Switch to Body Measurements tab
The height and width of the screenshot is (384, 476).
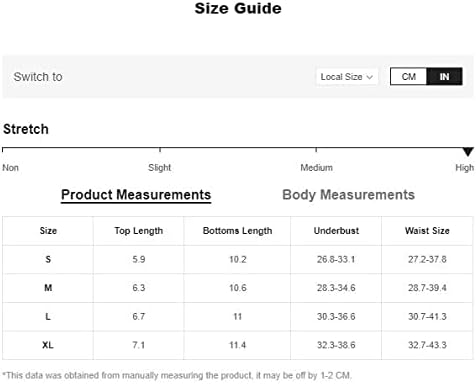(348, 195)
